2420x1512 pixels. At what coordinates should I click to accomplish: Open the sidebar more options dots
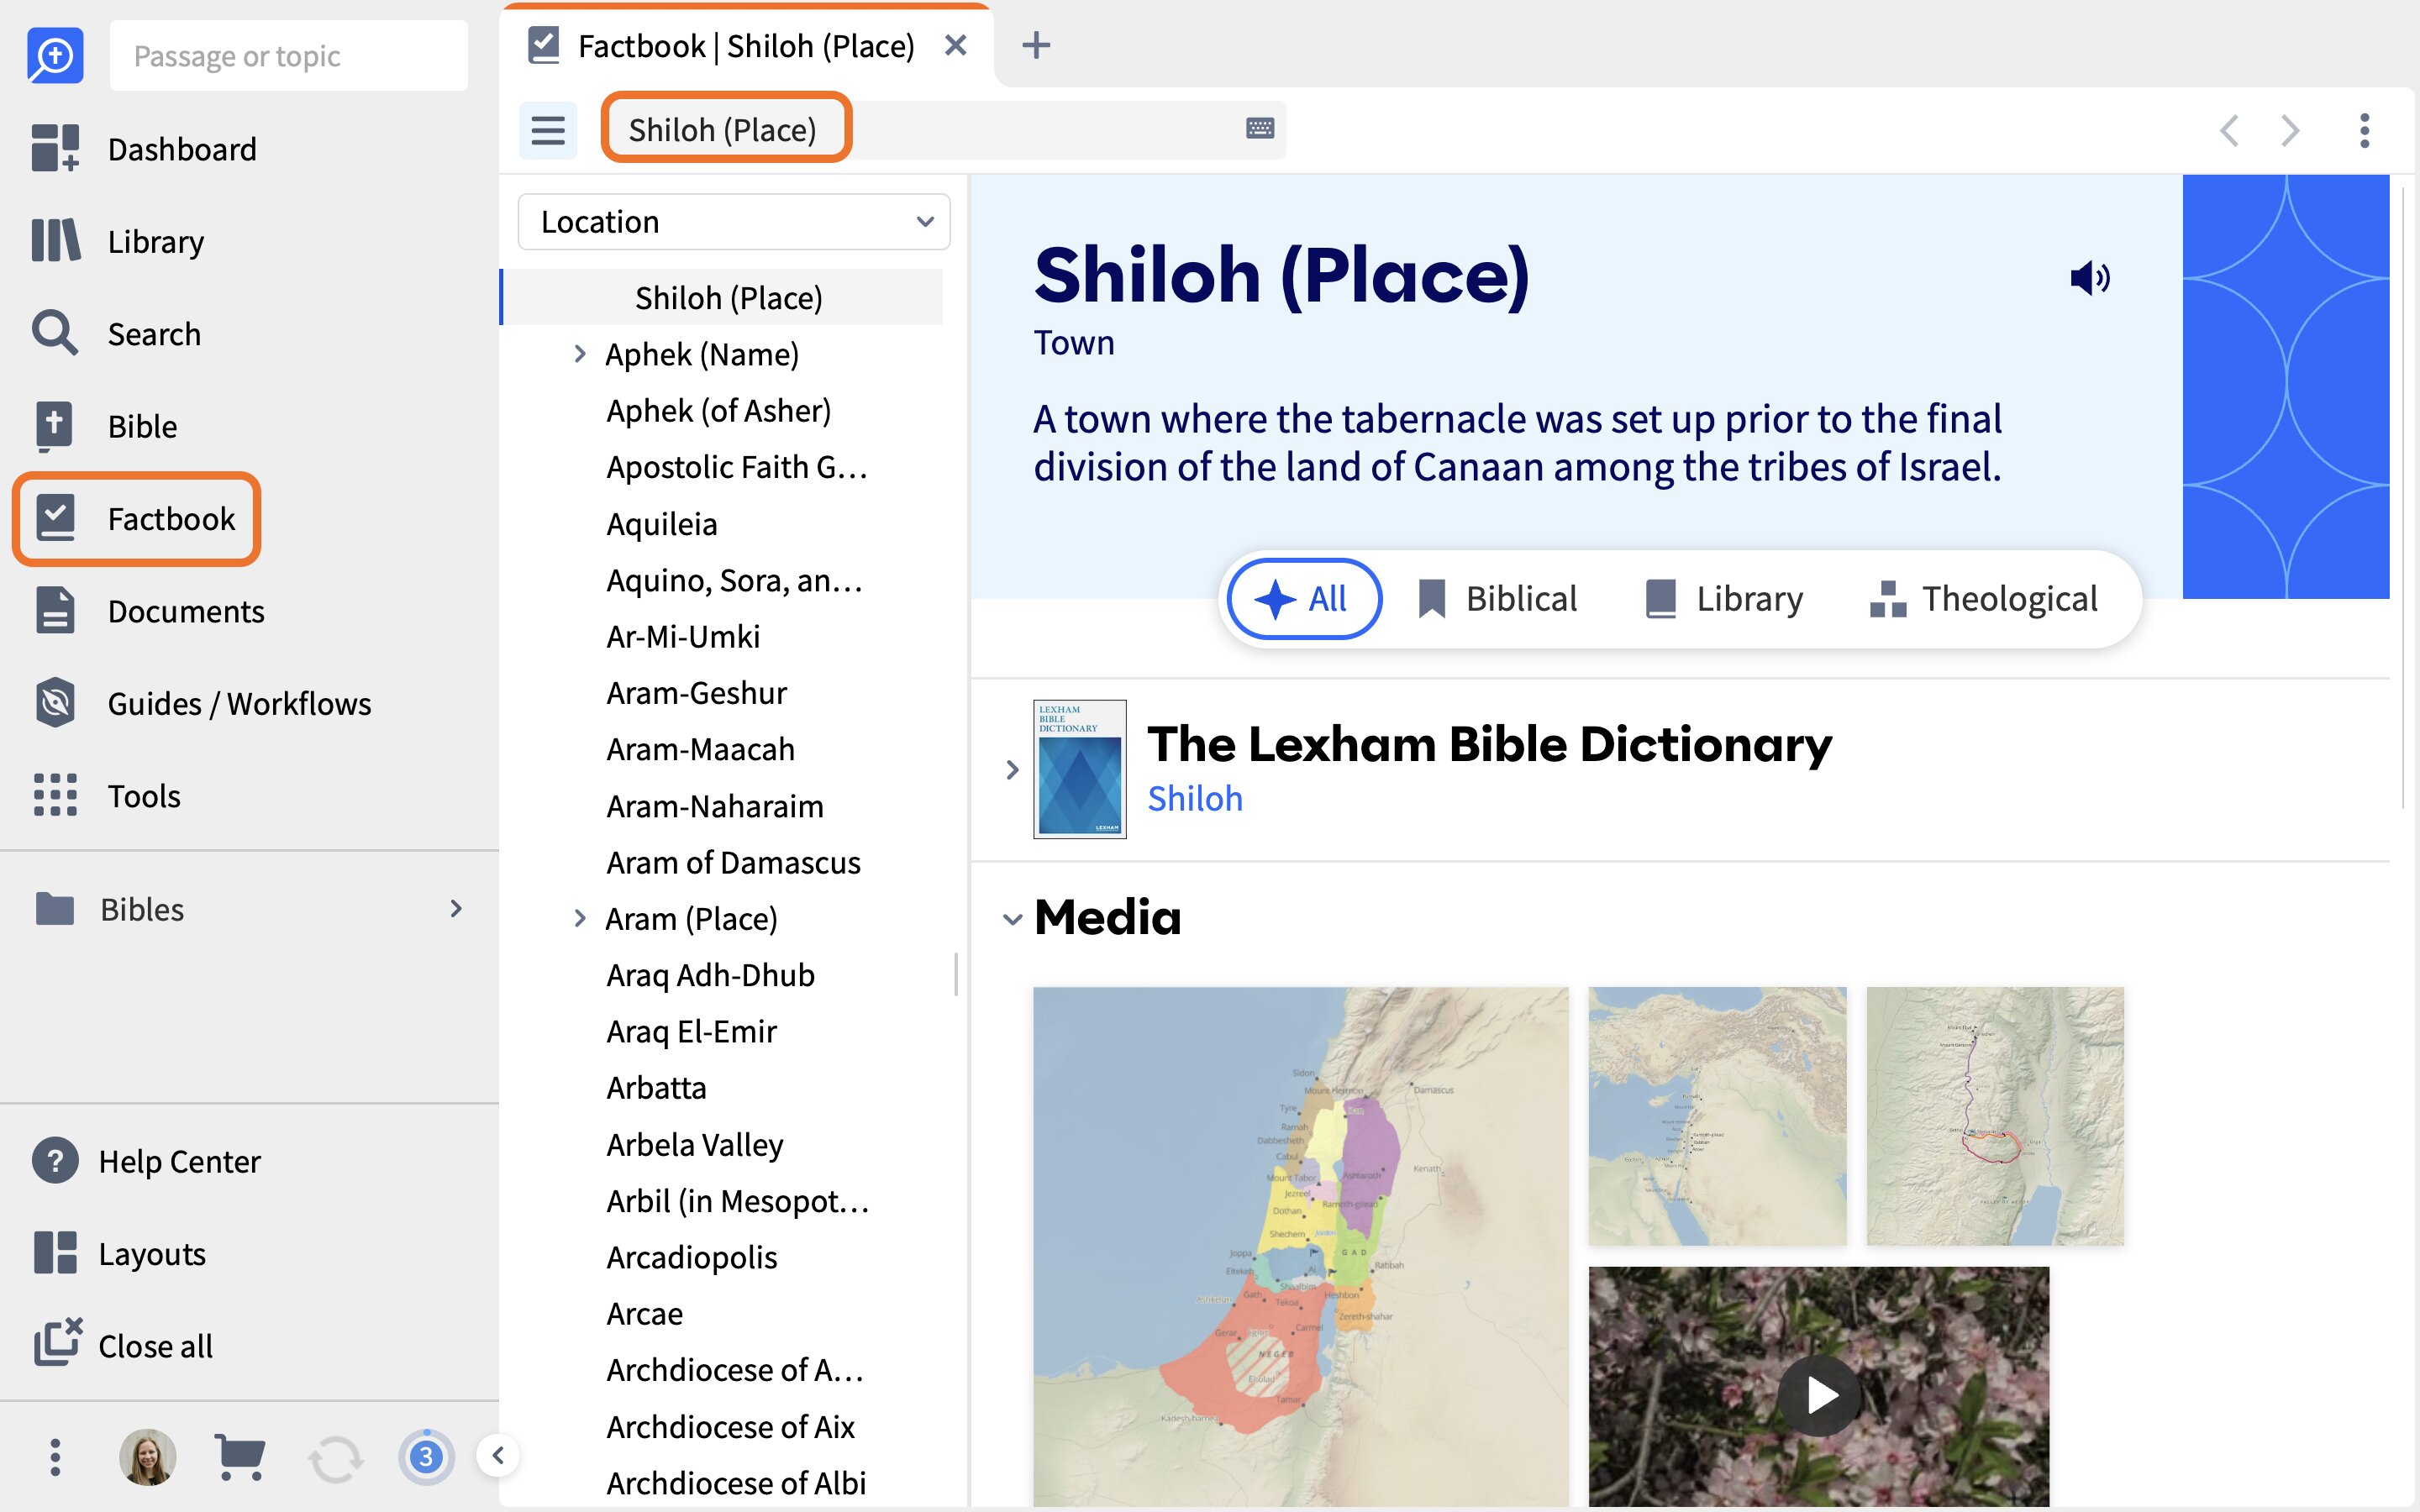(x=55, y=1457)
